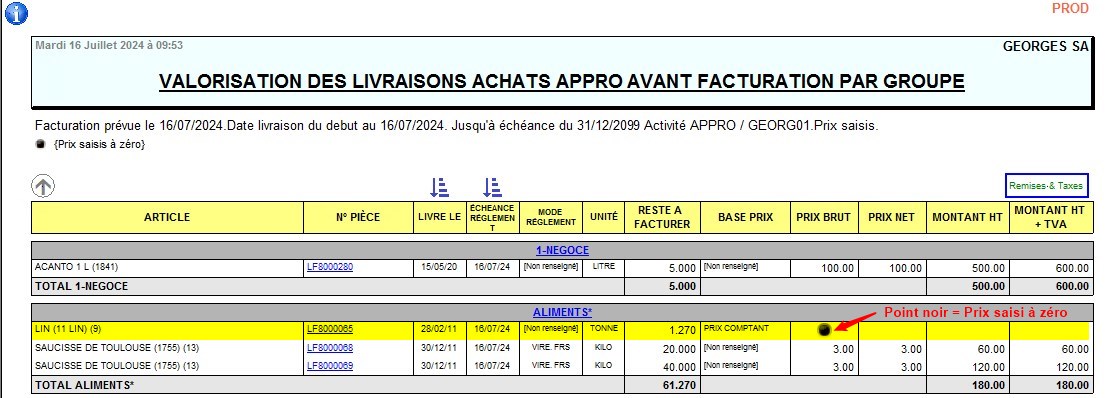Open piece link LF8000280
Screen dimensions: 1114x398
tap(330, 267)
